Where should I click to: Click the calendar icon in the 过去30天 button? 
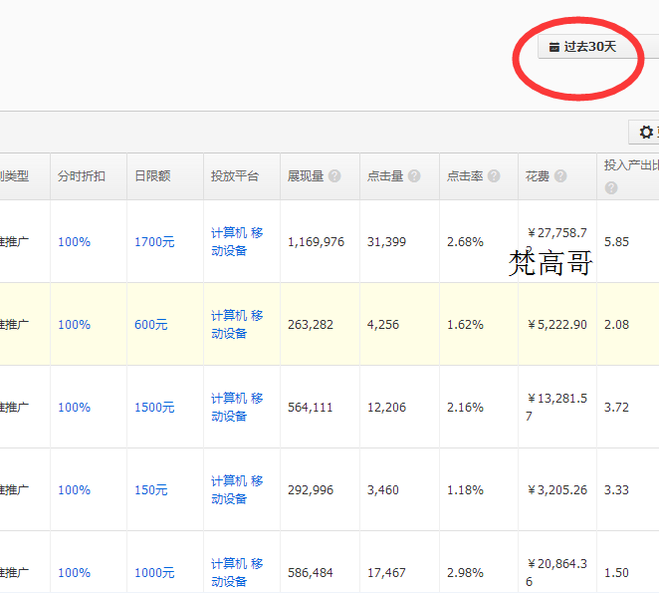[x=554, y=47]
